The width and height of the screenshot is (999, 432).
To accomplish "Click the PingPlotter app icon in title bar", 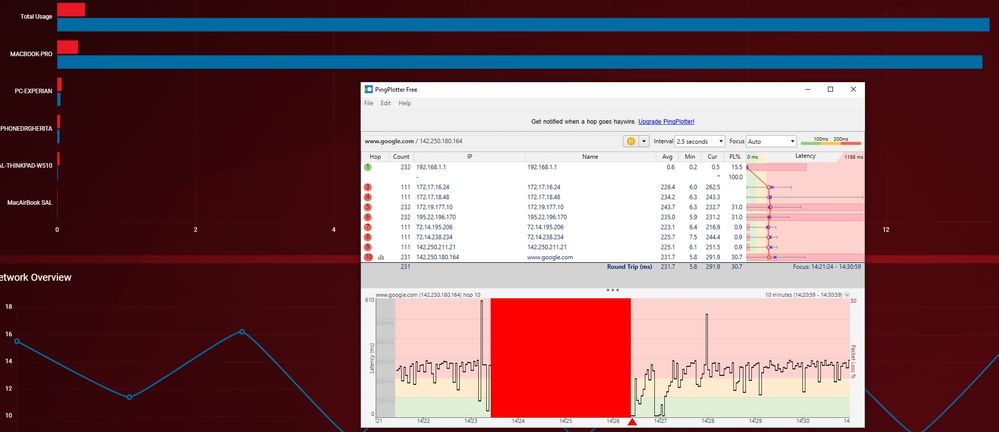I will pyautogui.click(x=368, y=89).
